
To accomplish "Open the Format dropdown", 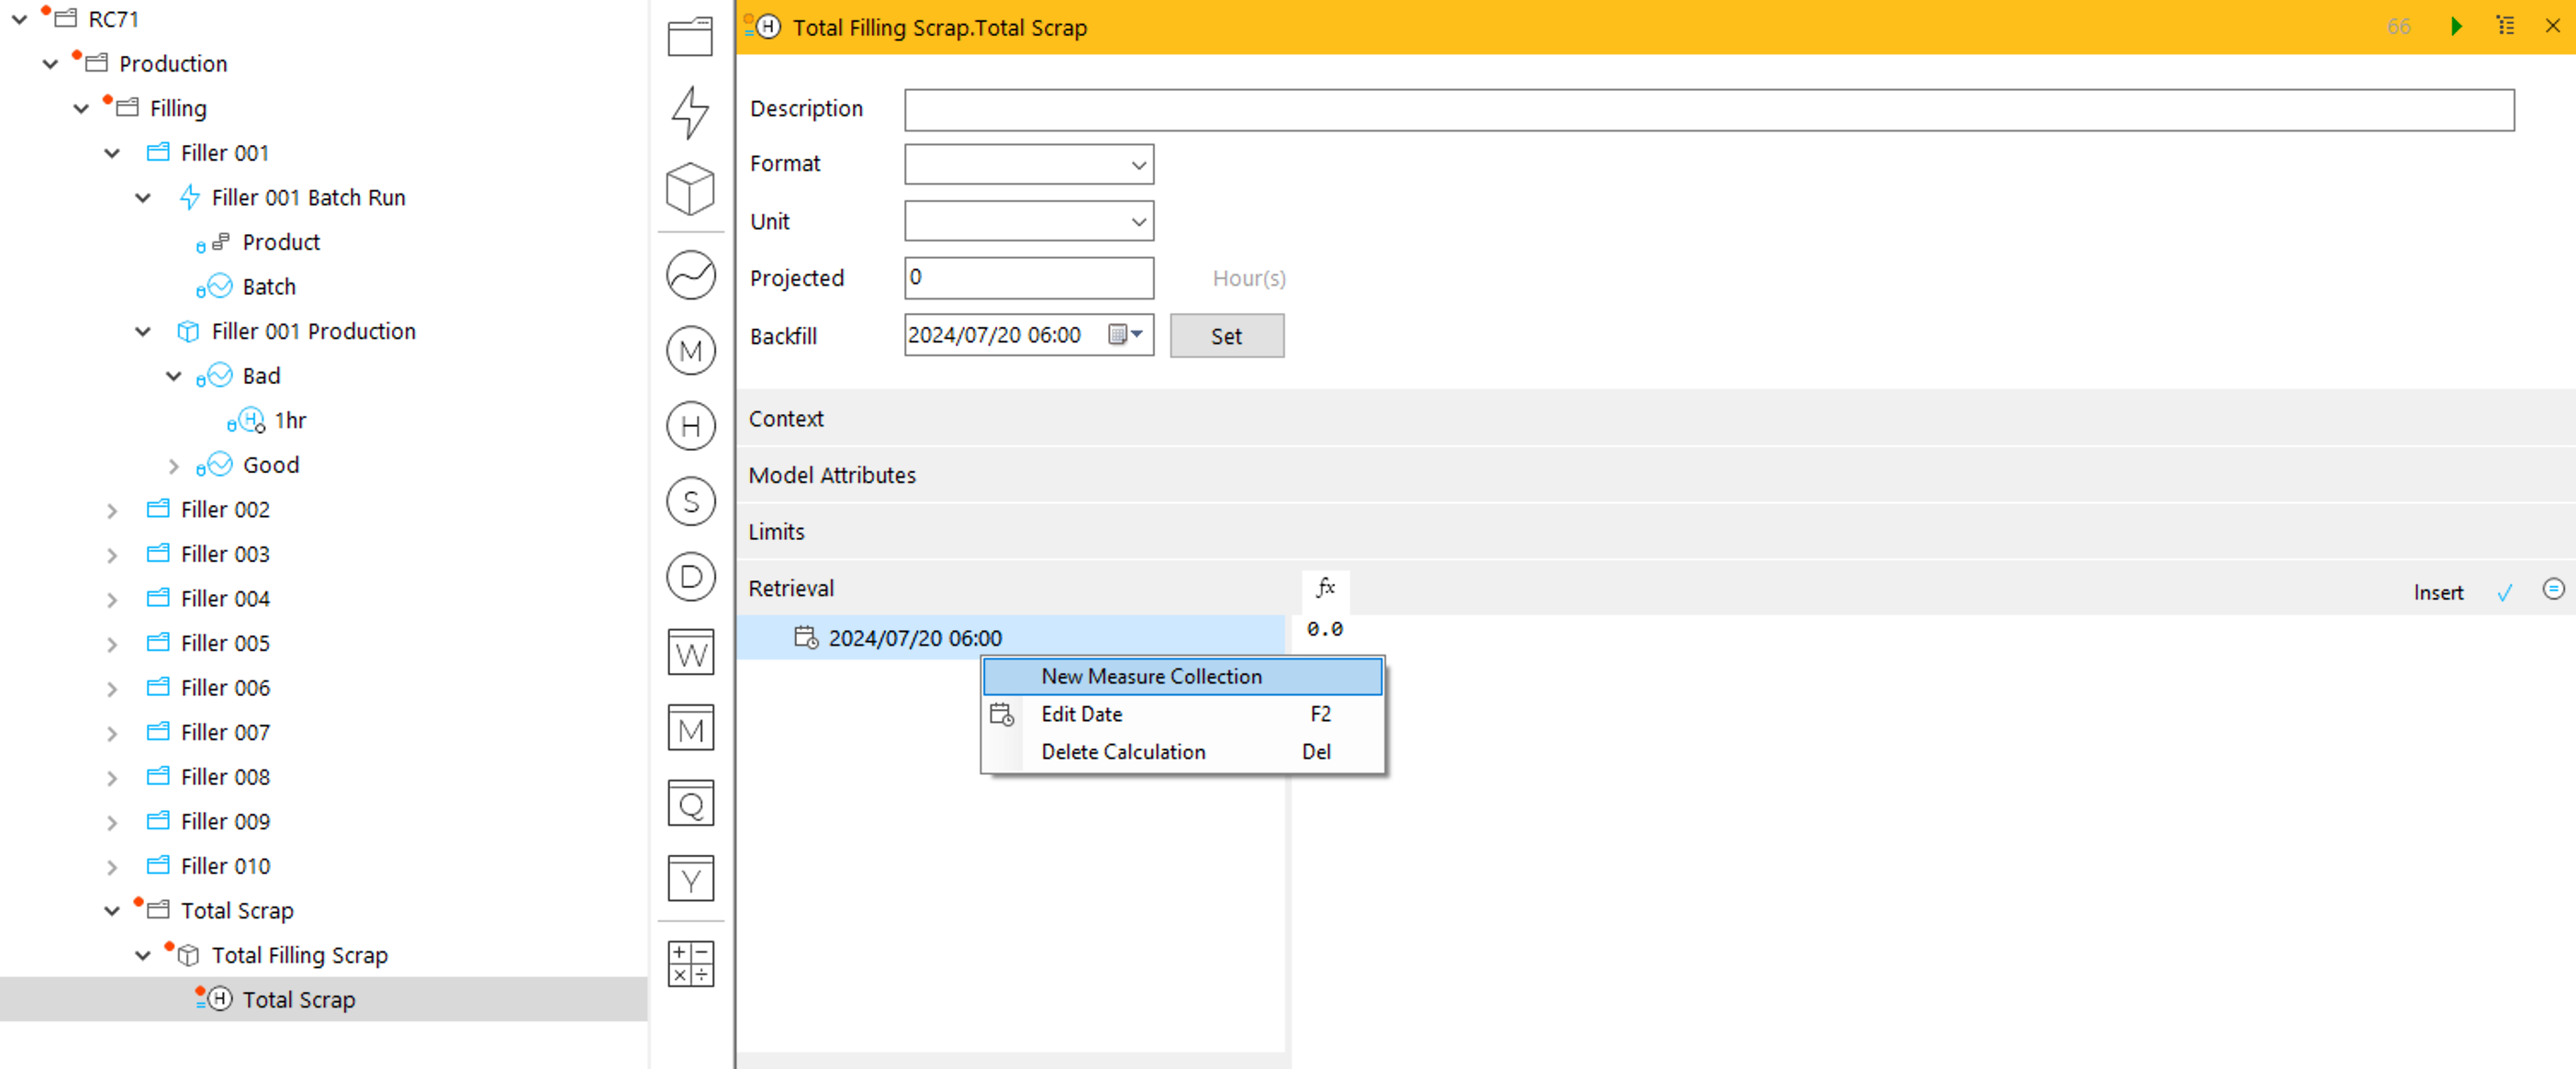I will [1028, 164].
